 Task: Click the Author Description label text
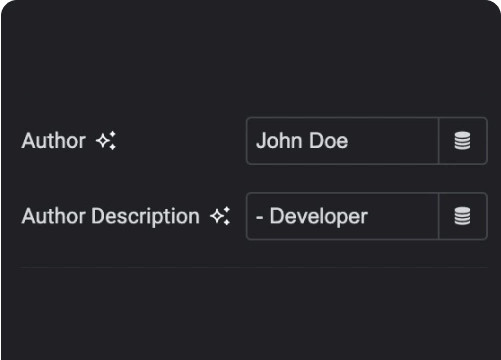(111, 217)
